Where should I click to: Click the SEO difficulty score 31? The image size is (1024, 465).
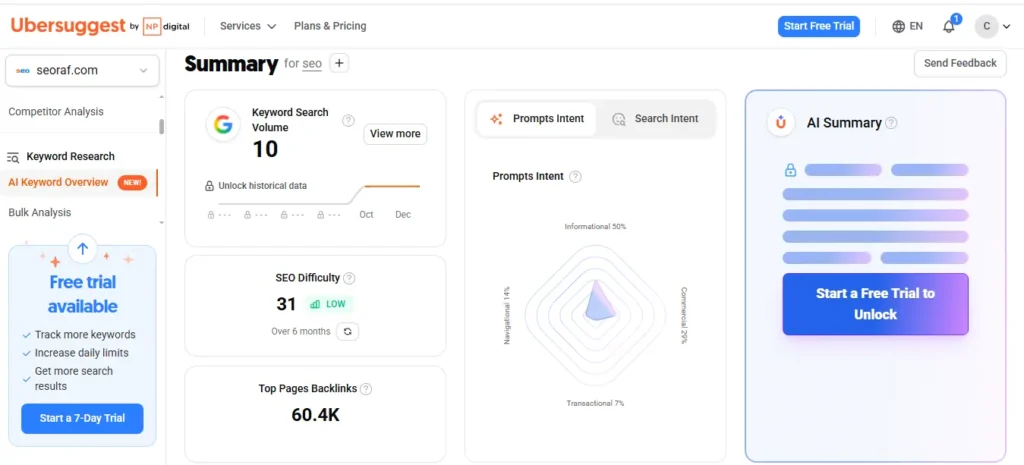(286, 304)
